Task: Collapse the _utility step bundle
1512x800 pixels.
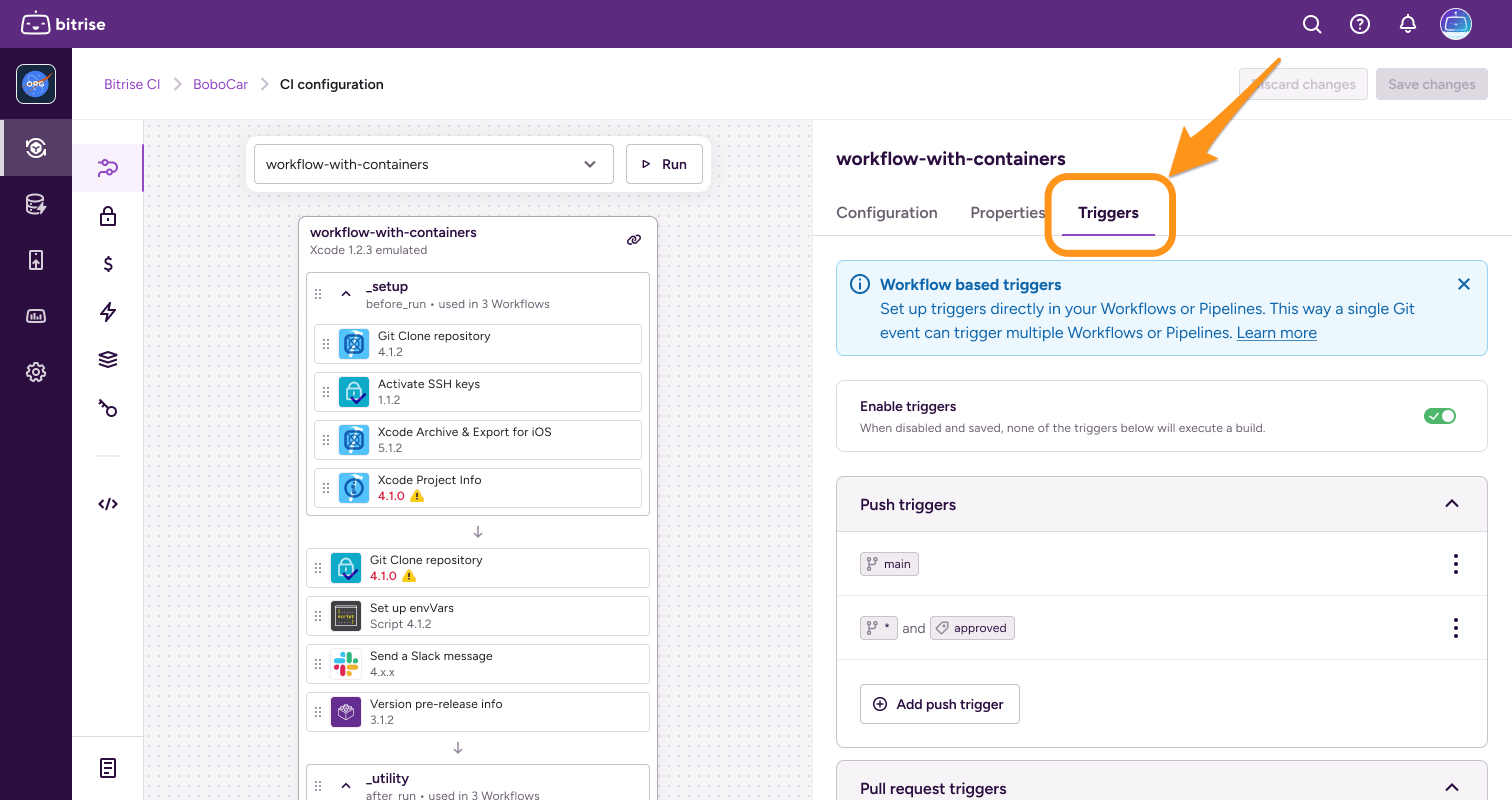Action: pos(346,786)
